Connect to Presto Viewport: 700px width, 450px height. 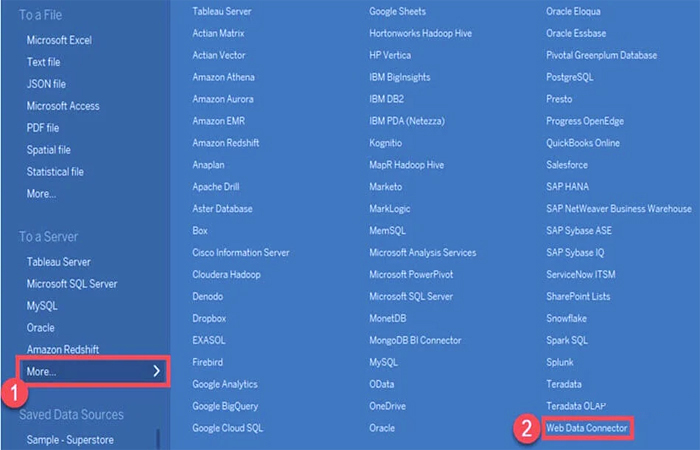[559, 99]
